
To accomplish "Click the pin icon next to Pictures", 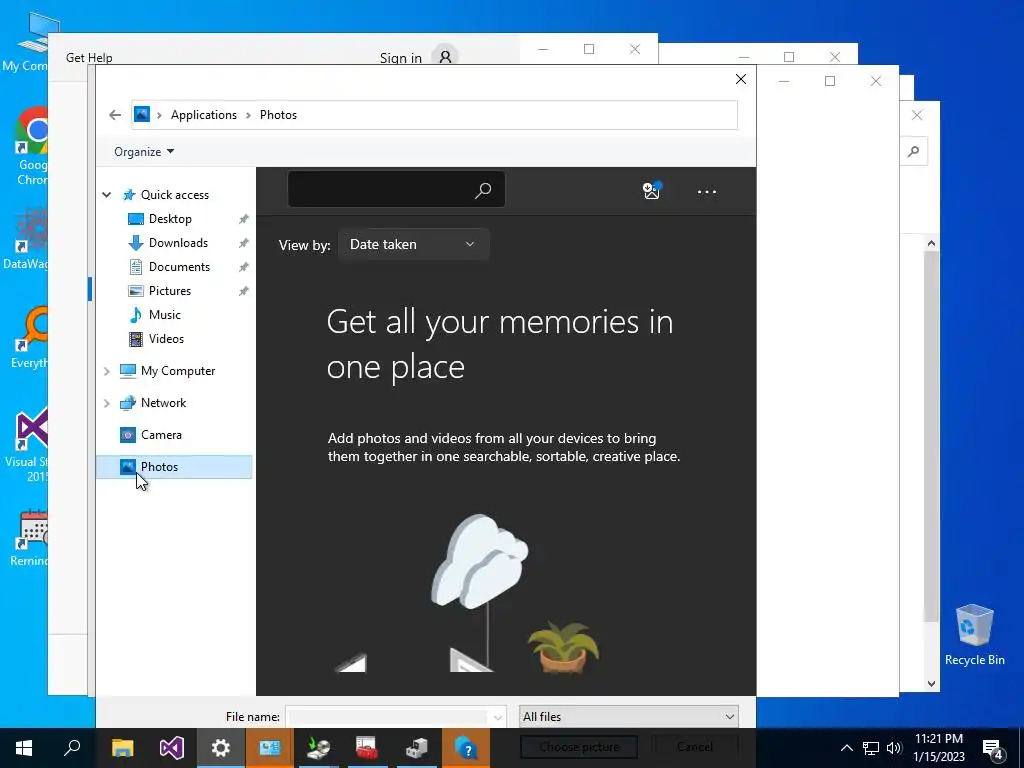I will [244, 291].
